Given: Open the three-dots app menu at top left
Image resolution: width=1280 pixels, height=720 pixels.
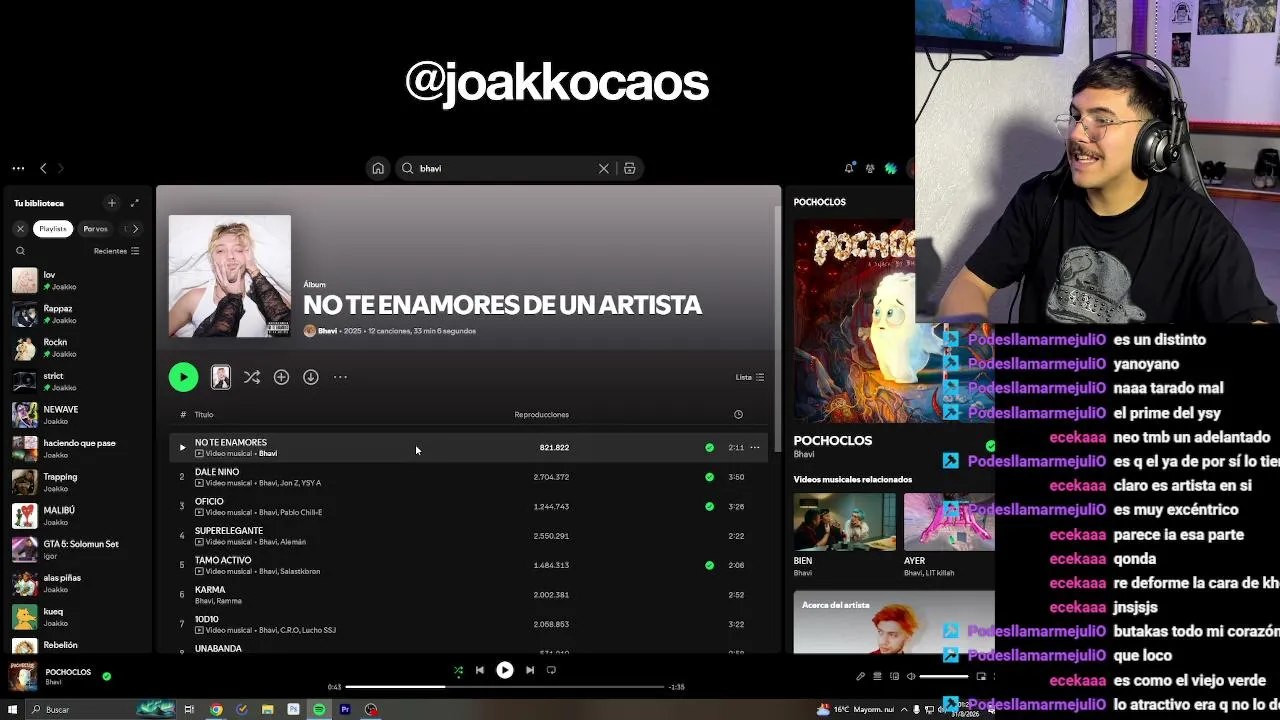Looking at the screenshot, I should pyautogui.click(x=18, y=168).
